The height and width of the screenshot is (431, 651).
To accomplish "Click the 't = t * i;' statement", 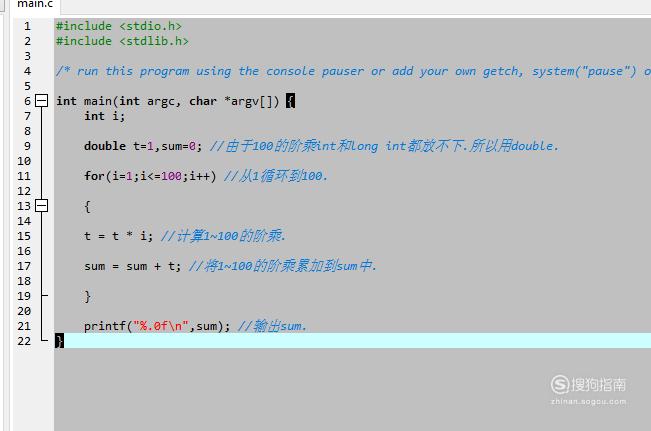I will click(x=118, y=236).
